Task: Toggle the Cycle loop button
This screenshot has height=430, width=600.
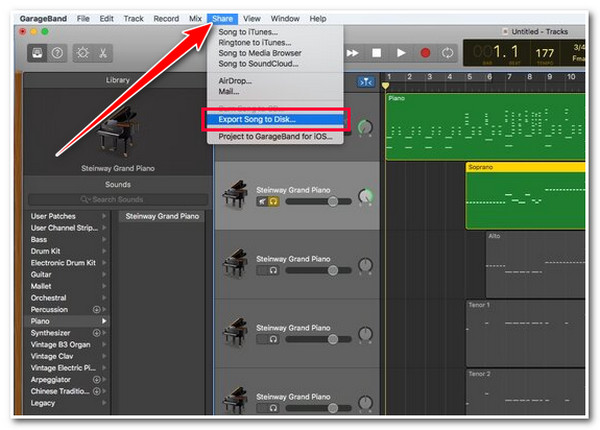Action: (447, 53)
